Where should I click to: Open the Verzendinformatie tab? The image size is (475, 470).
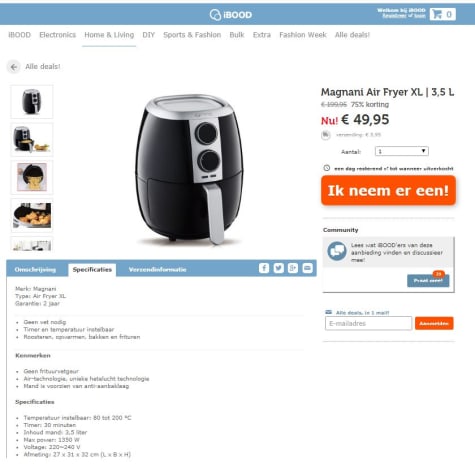[x=157, y=270]
